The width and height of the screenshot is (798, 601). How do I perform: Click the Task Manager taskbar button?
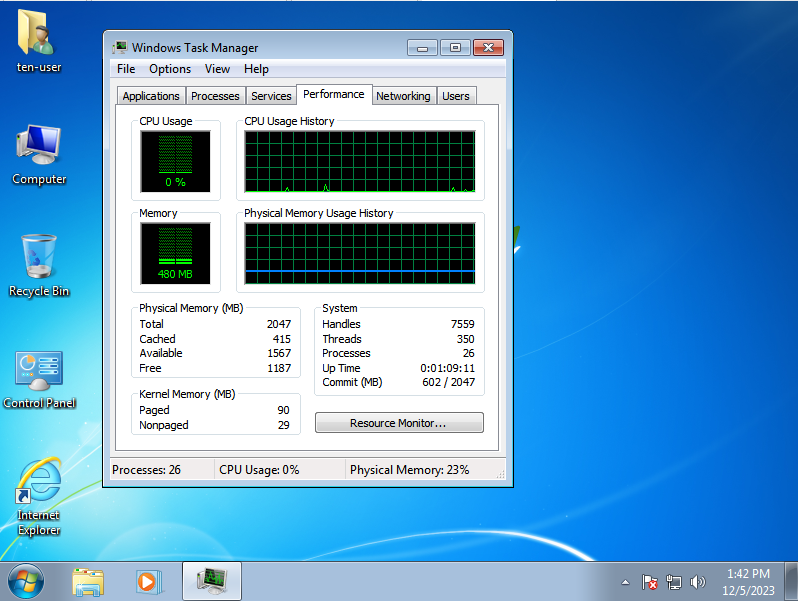click(x=211, y=580)
